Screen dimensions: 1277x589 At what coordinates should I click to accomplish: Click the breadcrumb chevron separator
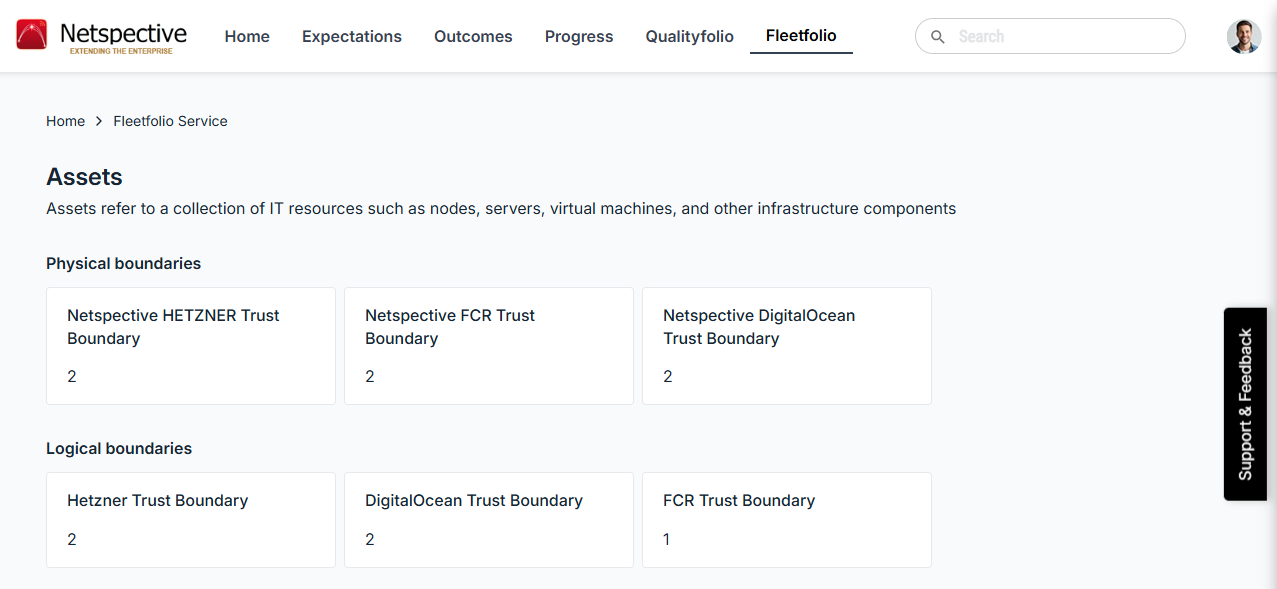(99, 121)
